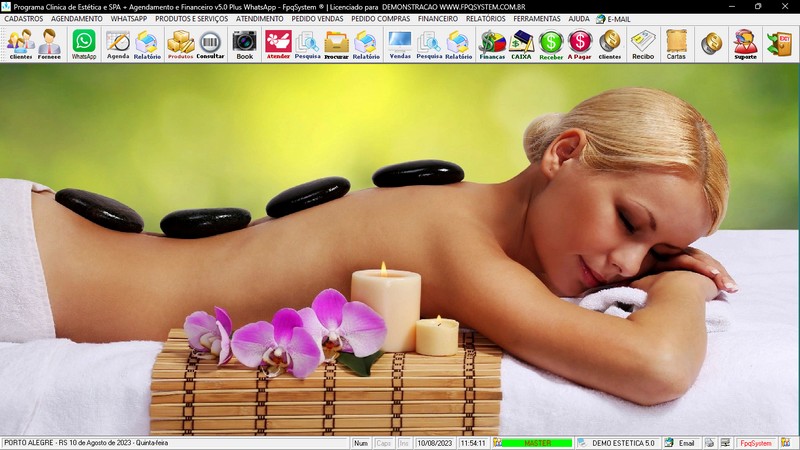Click the computer icon in status bar
The height and width of the screenshot is (450, 800).
(x=725, y=443)
